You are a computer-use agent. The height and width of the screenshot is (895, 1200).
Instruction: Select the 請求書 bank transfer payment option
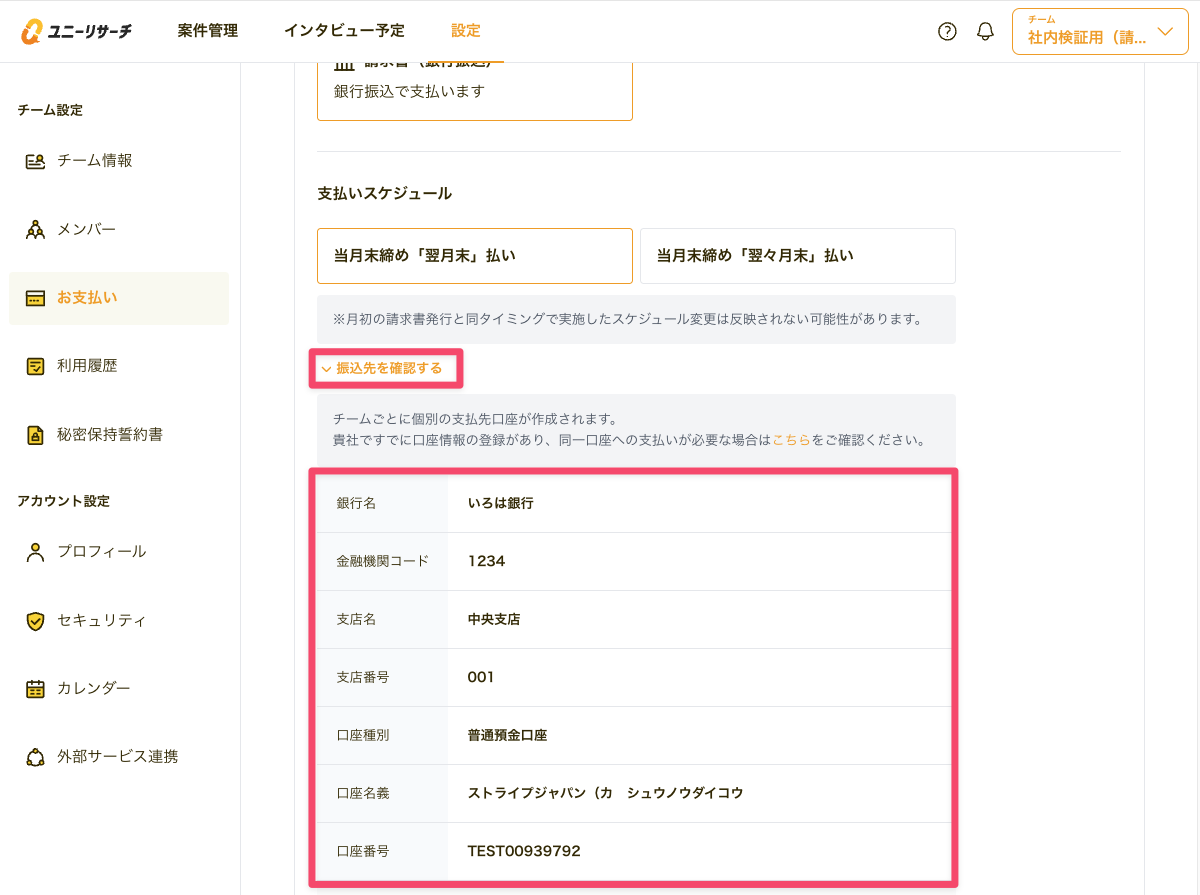point(474,90)
